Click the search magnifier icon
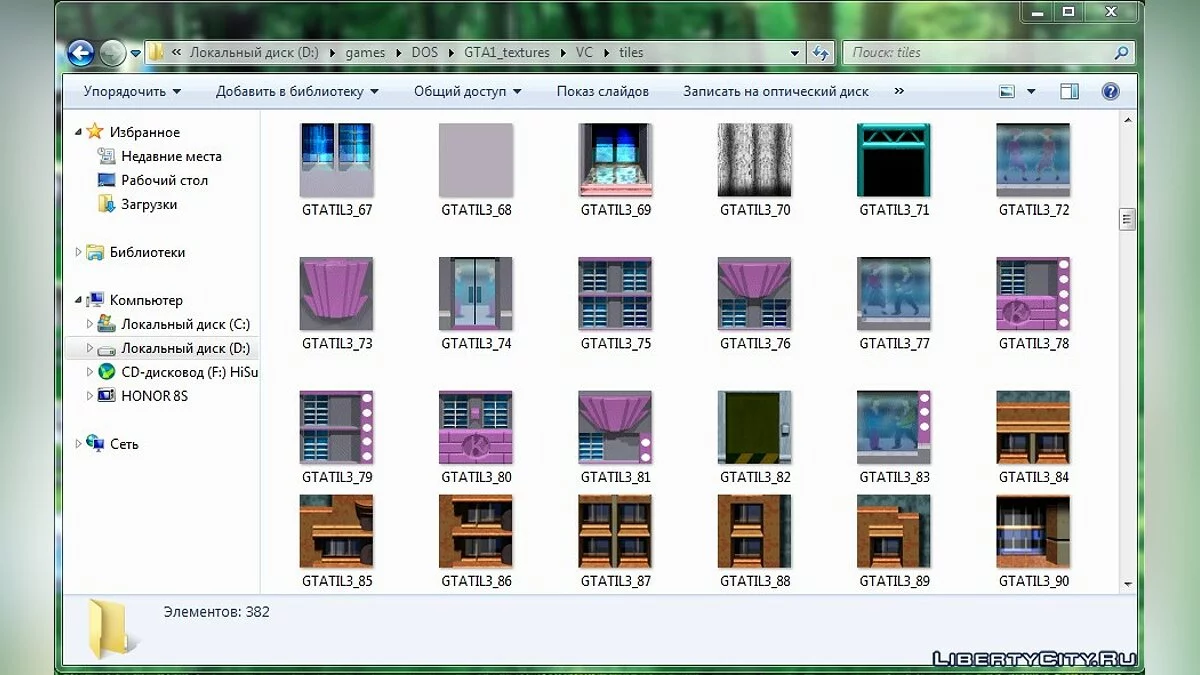This screenshot has height=675, width=1200. pyautogui.click(x=1122, y=53)
